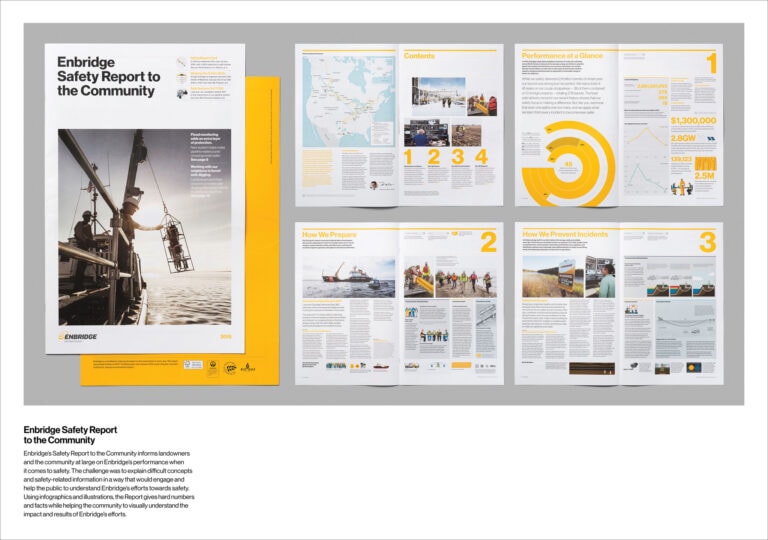Select the 'How We Prevent Incidents' heading
The height and width of the screenshot is (540, 768).
[x=565, y=234]
